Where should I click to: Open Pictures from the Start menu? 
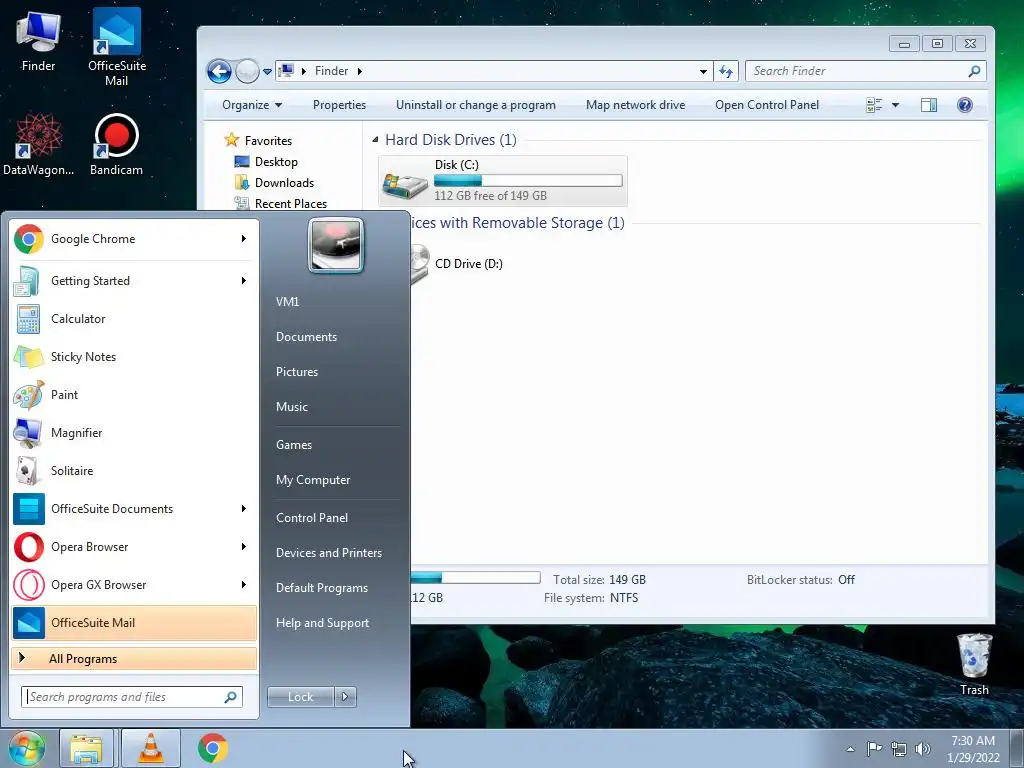pyautogui.click(x=297, y=372)
